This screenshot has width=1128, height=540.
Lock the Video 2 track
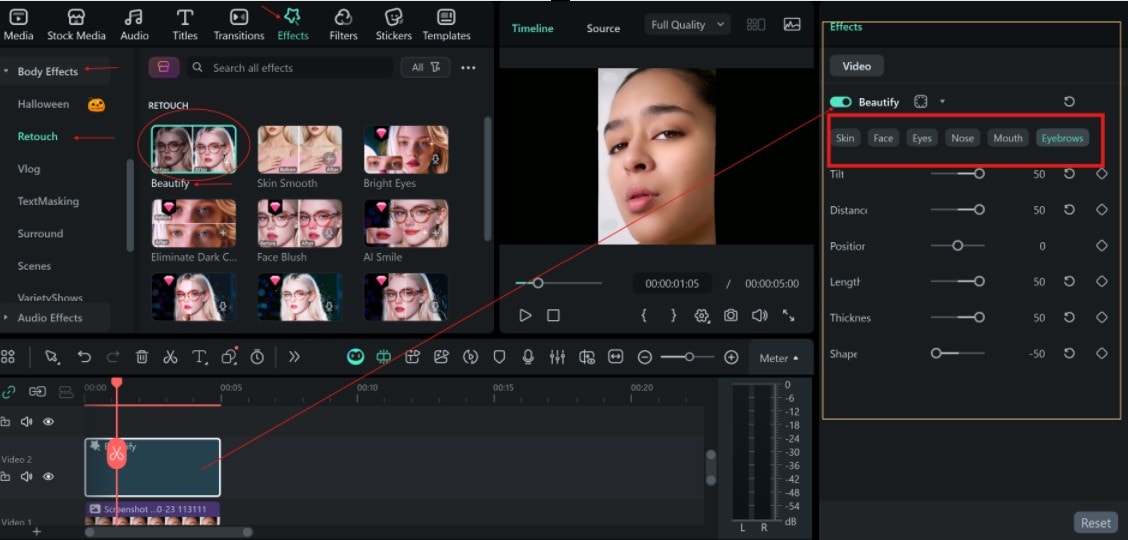5,476
